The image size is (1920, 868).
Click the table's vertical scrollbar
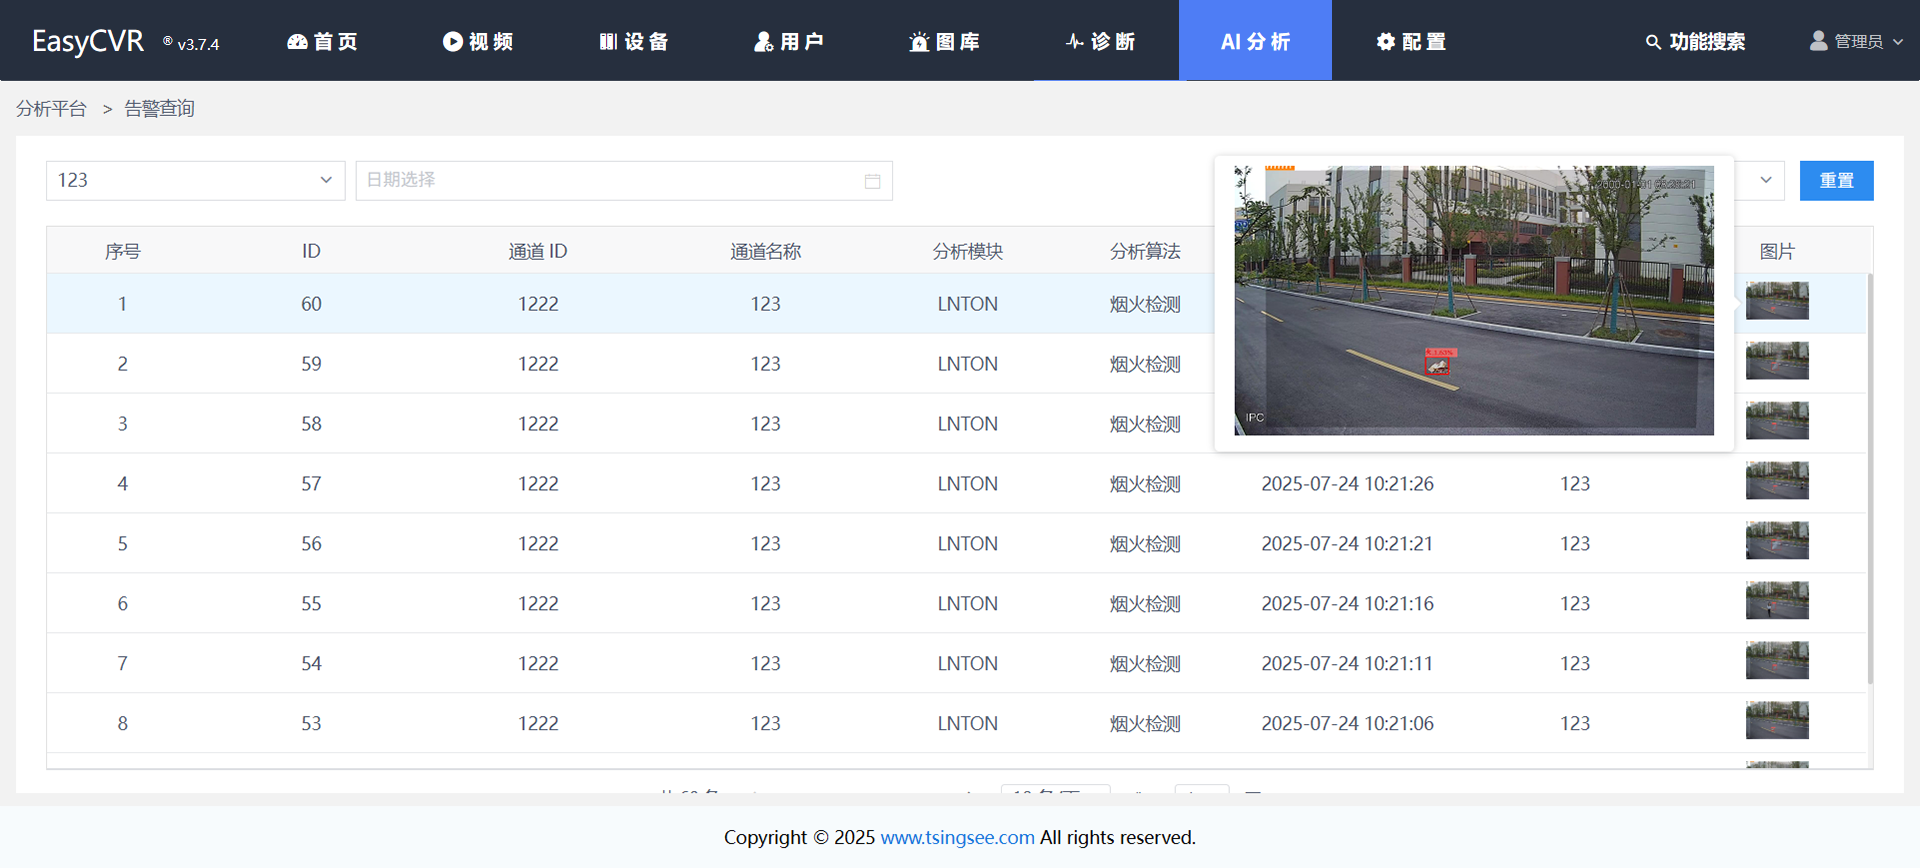coord(1869,480)
